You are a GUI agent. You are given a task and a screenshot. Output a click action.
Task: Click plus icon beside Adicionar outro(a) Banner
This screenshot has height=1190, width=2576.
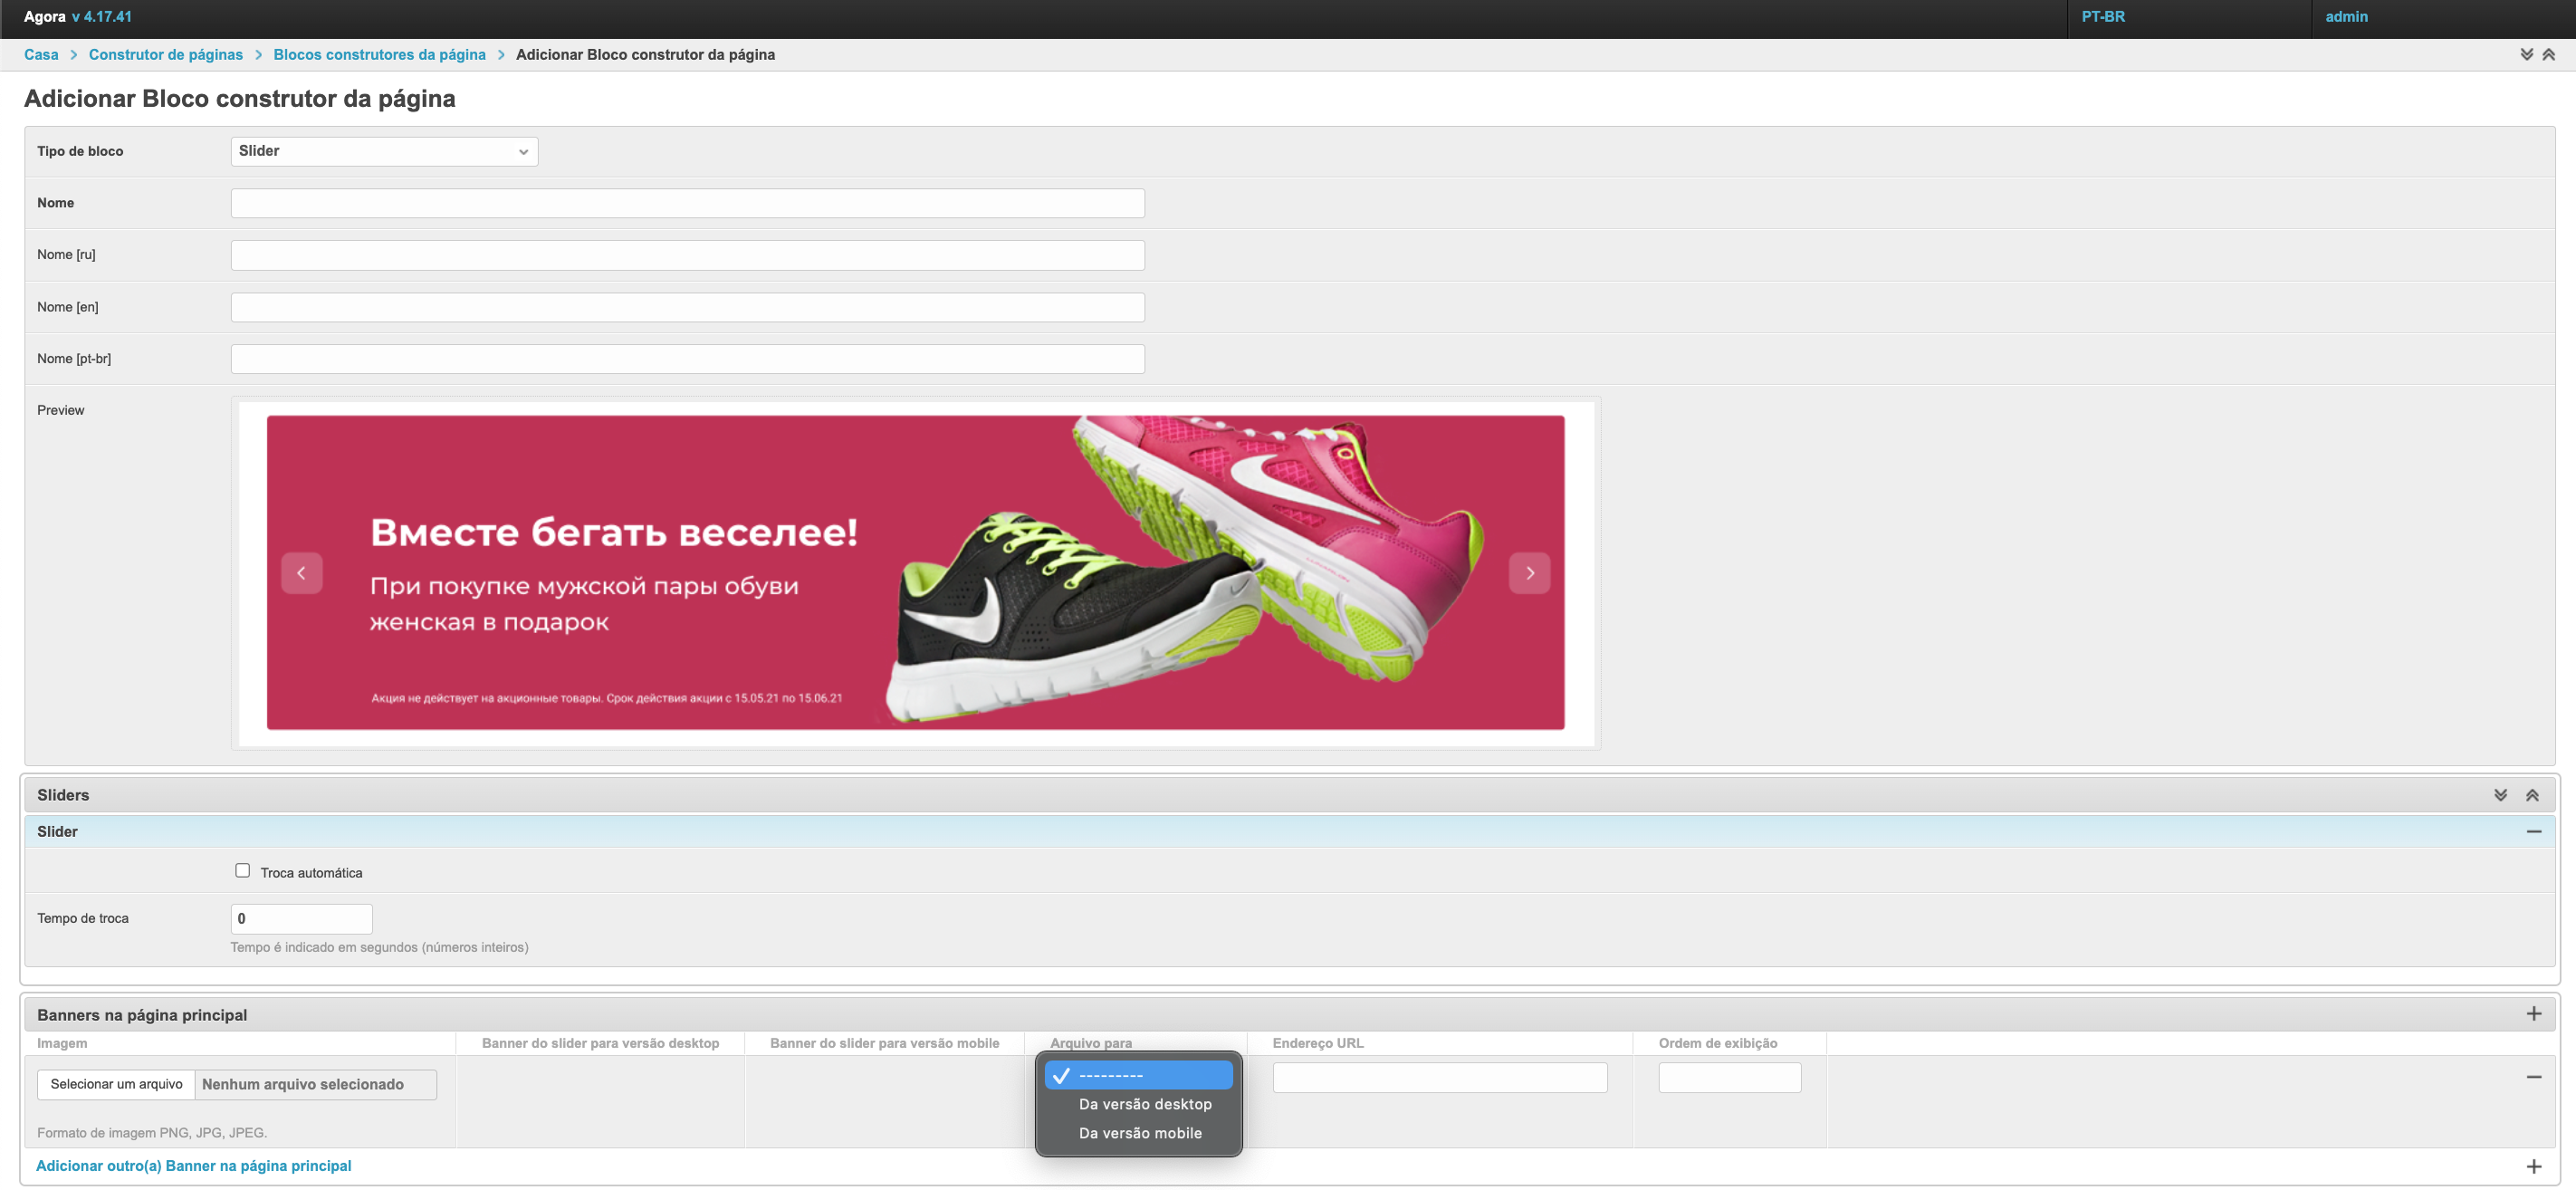(2533, 1166)
